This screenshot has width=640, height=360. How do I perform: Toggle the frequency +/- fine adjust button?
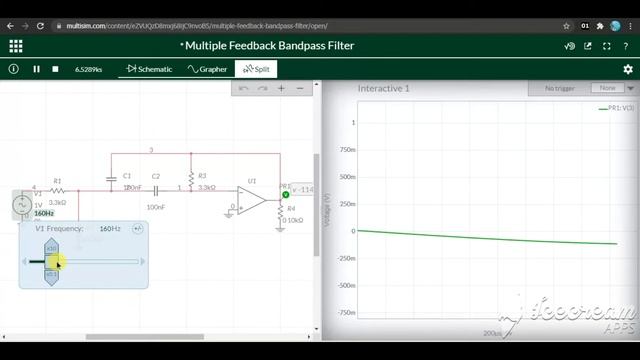pyautogui.click(x=138, y=229)
